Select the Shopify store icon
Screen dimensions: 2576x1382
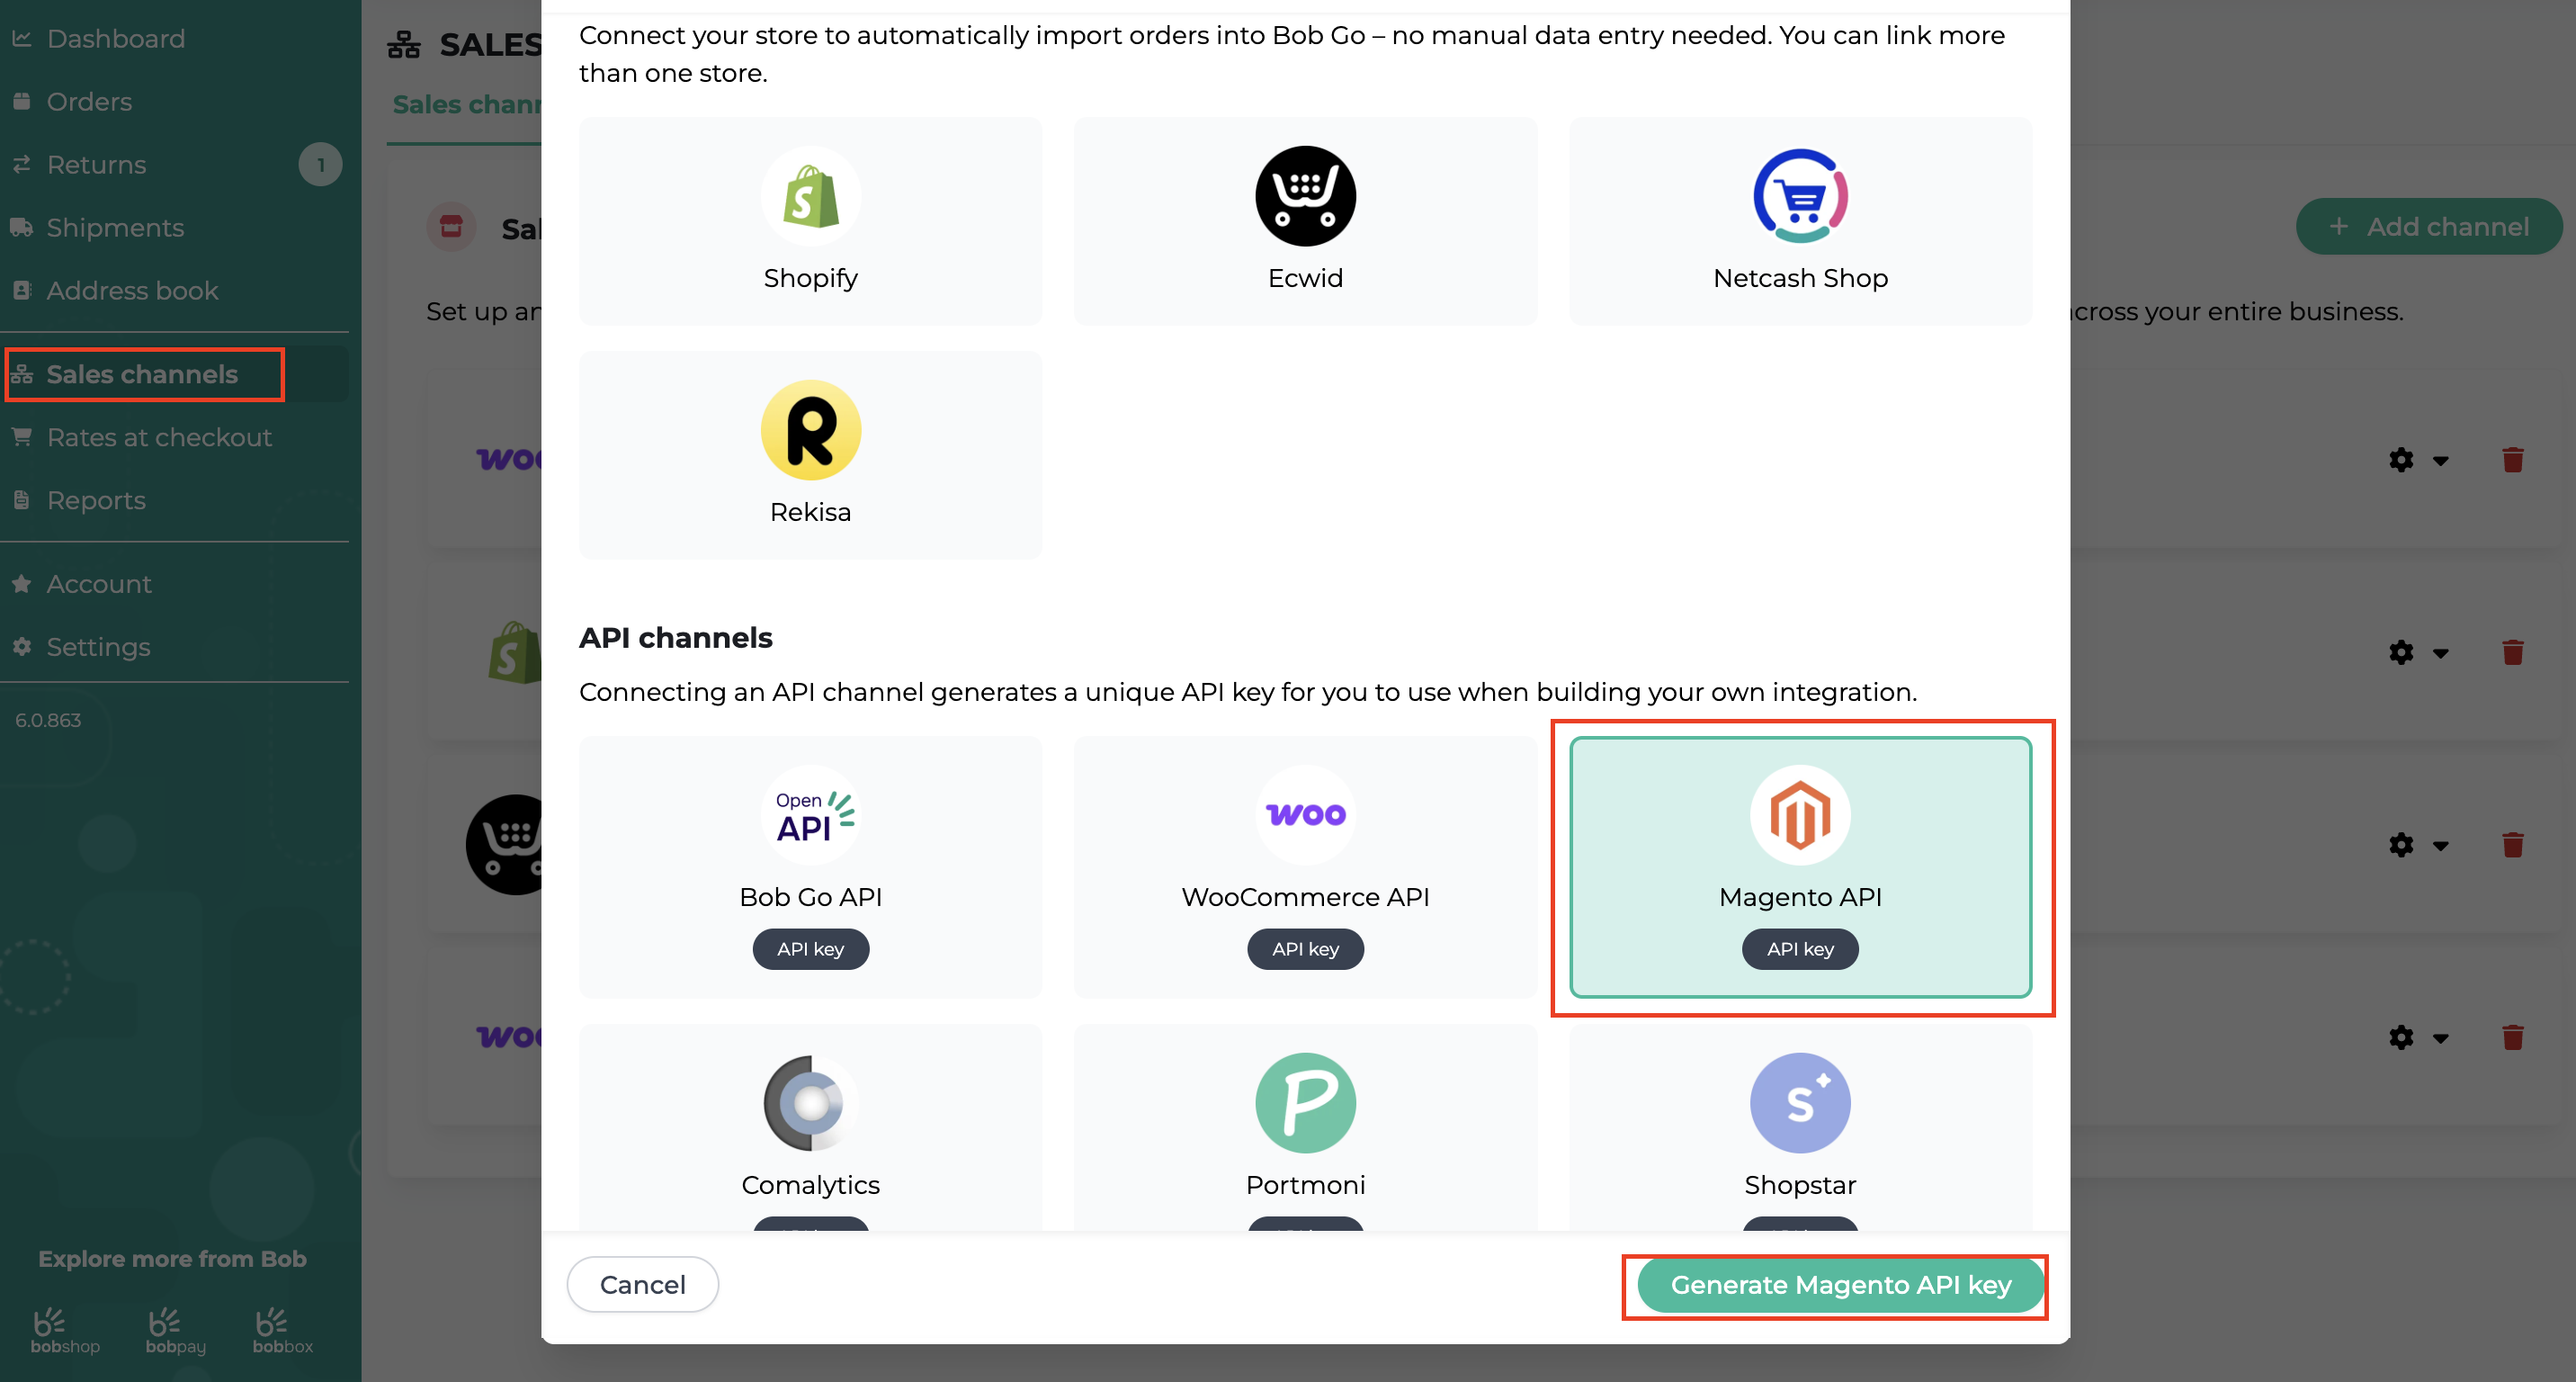click(x=810, y=196)
